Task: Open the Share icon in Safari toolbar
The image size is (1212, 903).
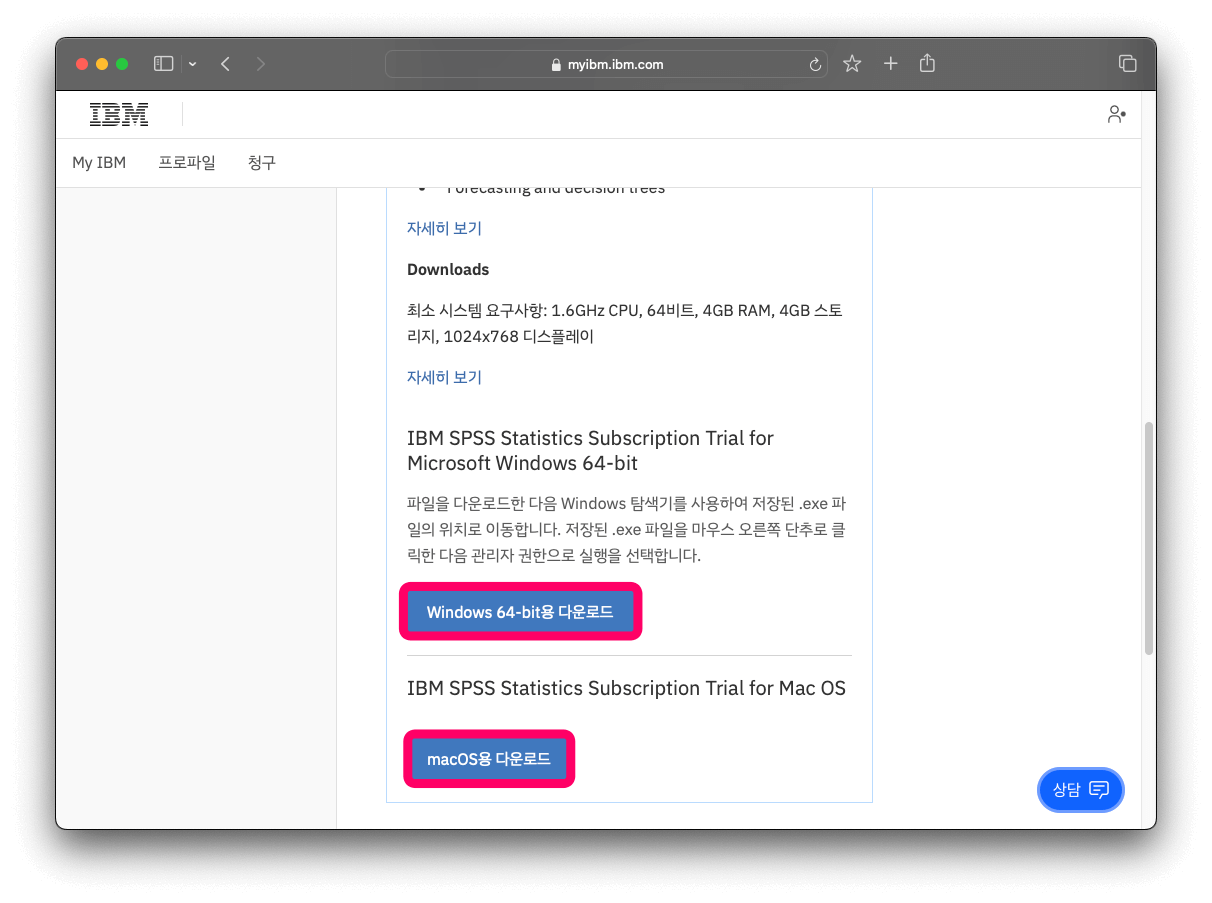Action: tap(927, 63)
